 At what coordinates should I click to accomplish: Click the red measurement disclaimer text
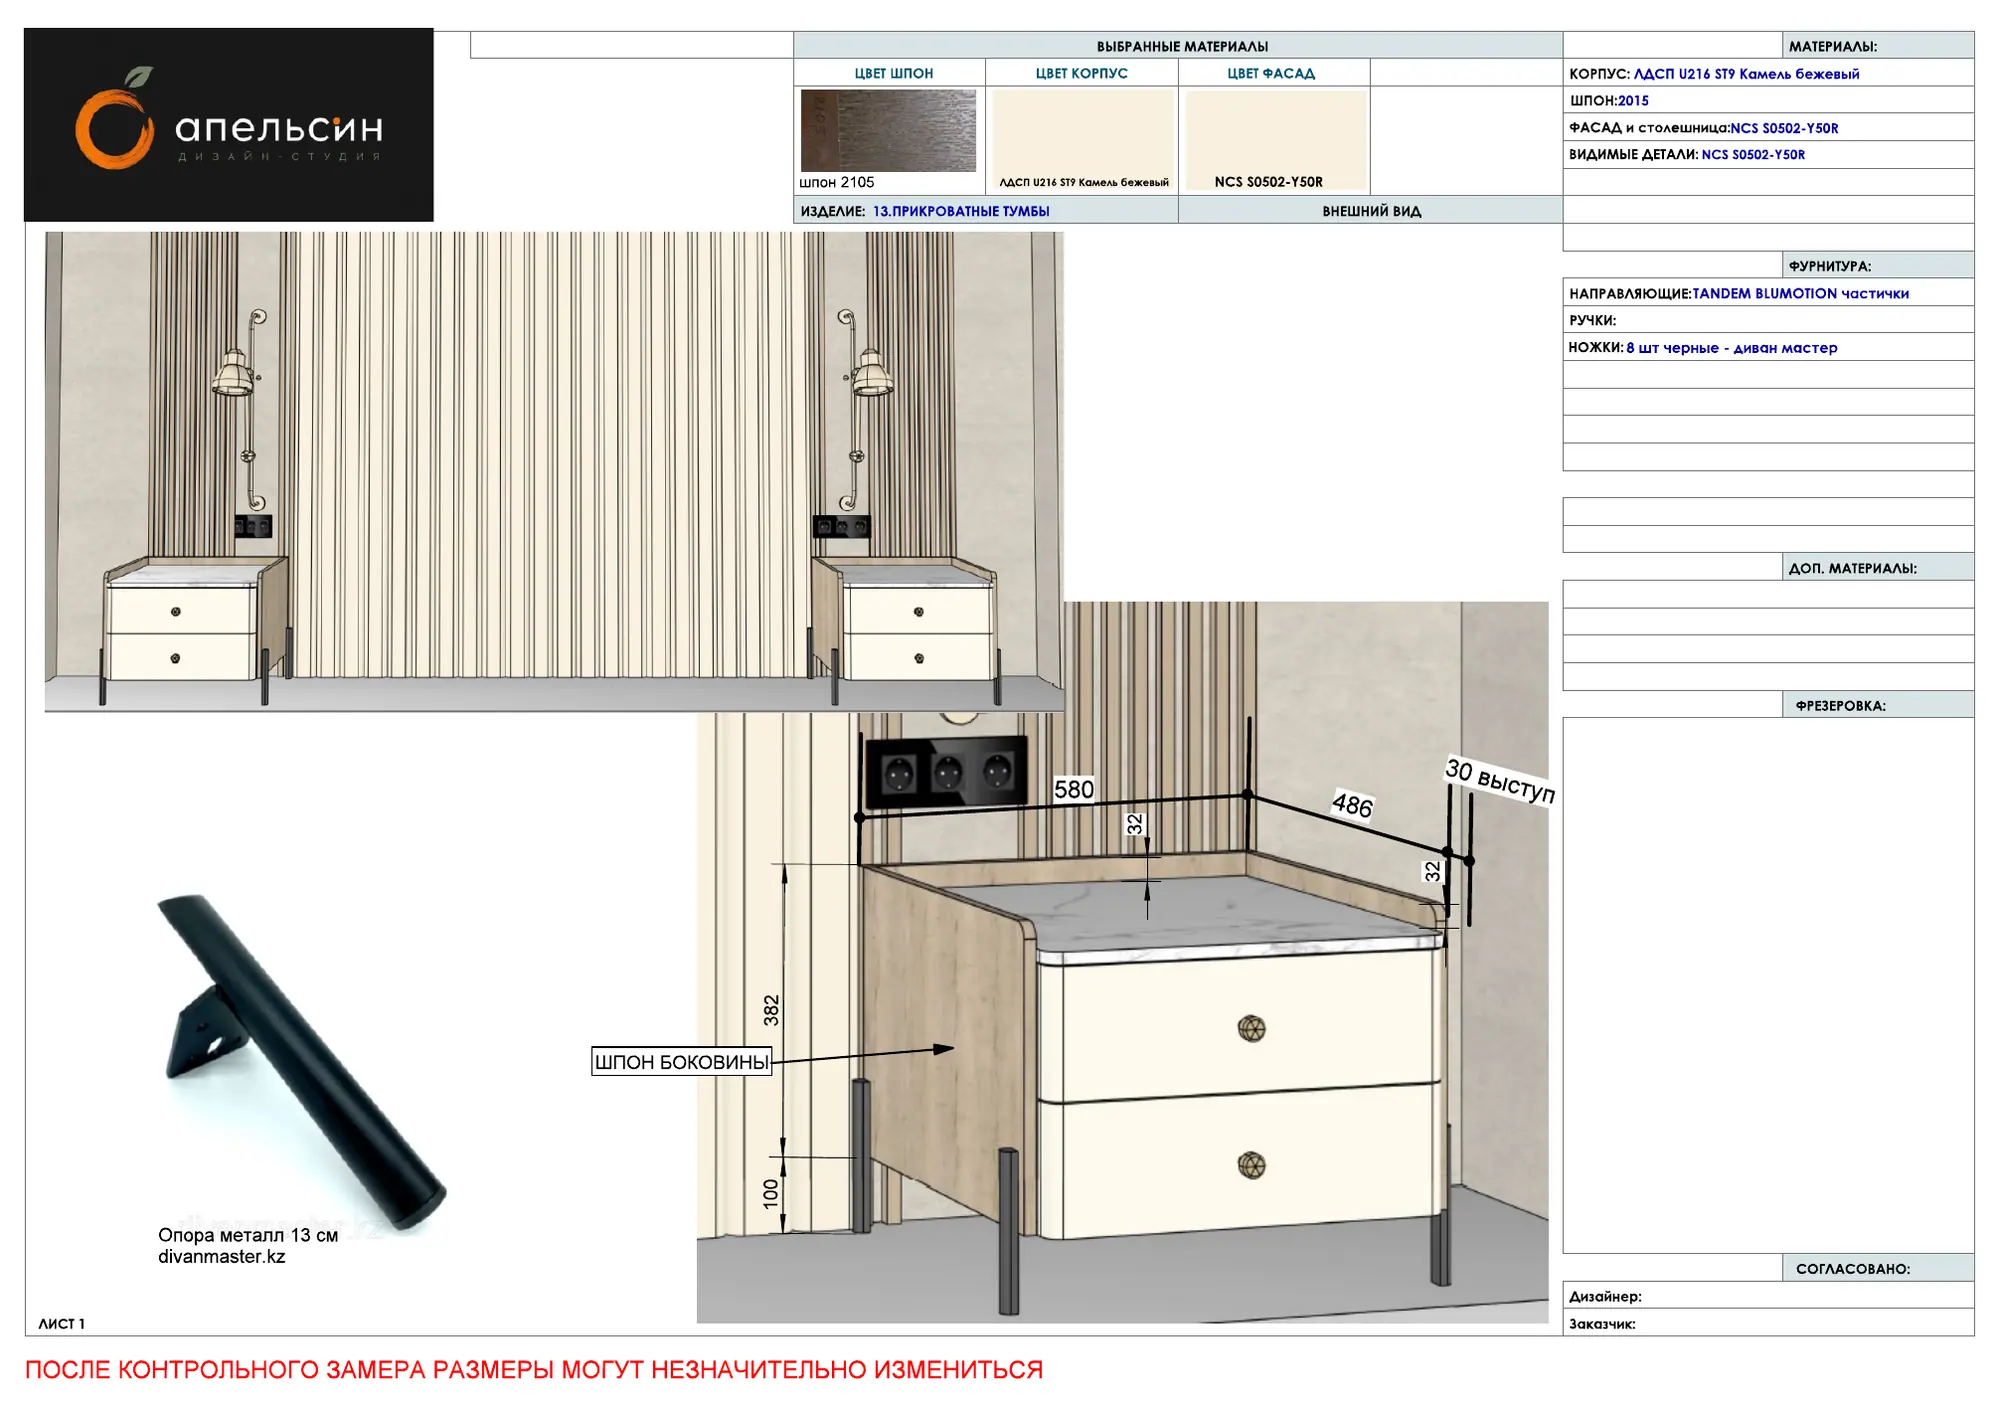coord(534,1369)
